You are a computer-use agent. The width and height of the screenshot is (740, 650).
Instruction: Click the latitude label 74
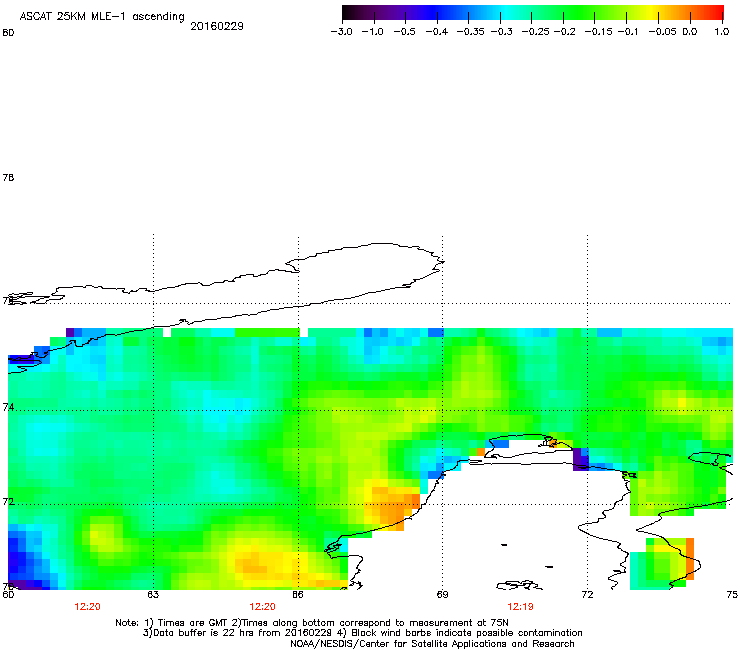click(x=8, y=407)
